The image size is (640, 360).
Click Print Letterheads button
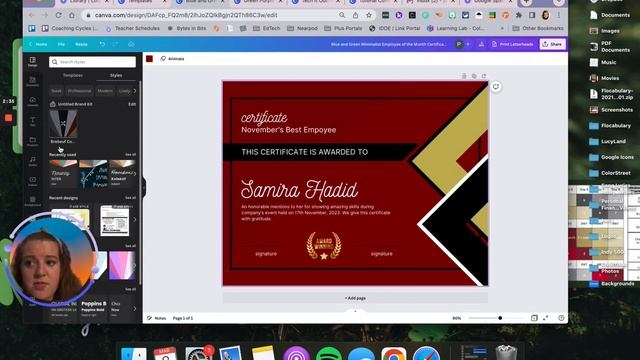click(512, 44)
